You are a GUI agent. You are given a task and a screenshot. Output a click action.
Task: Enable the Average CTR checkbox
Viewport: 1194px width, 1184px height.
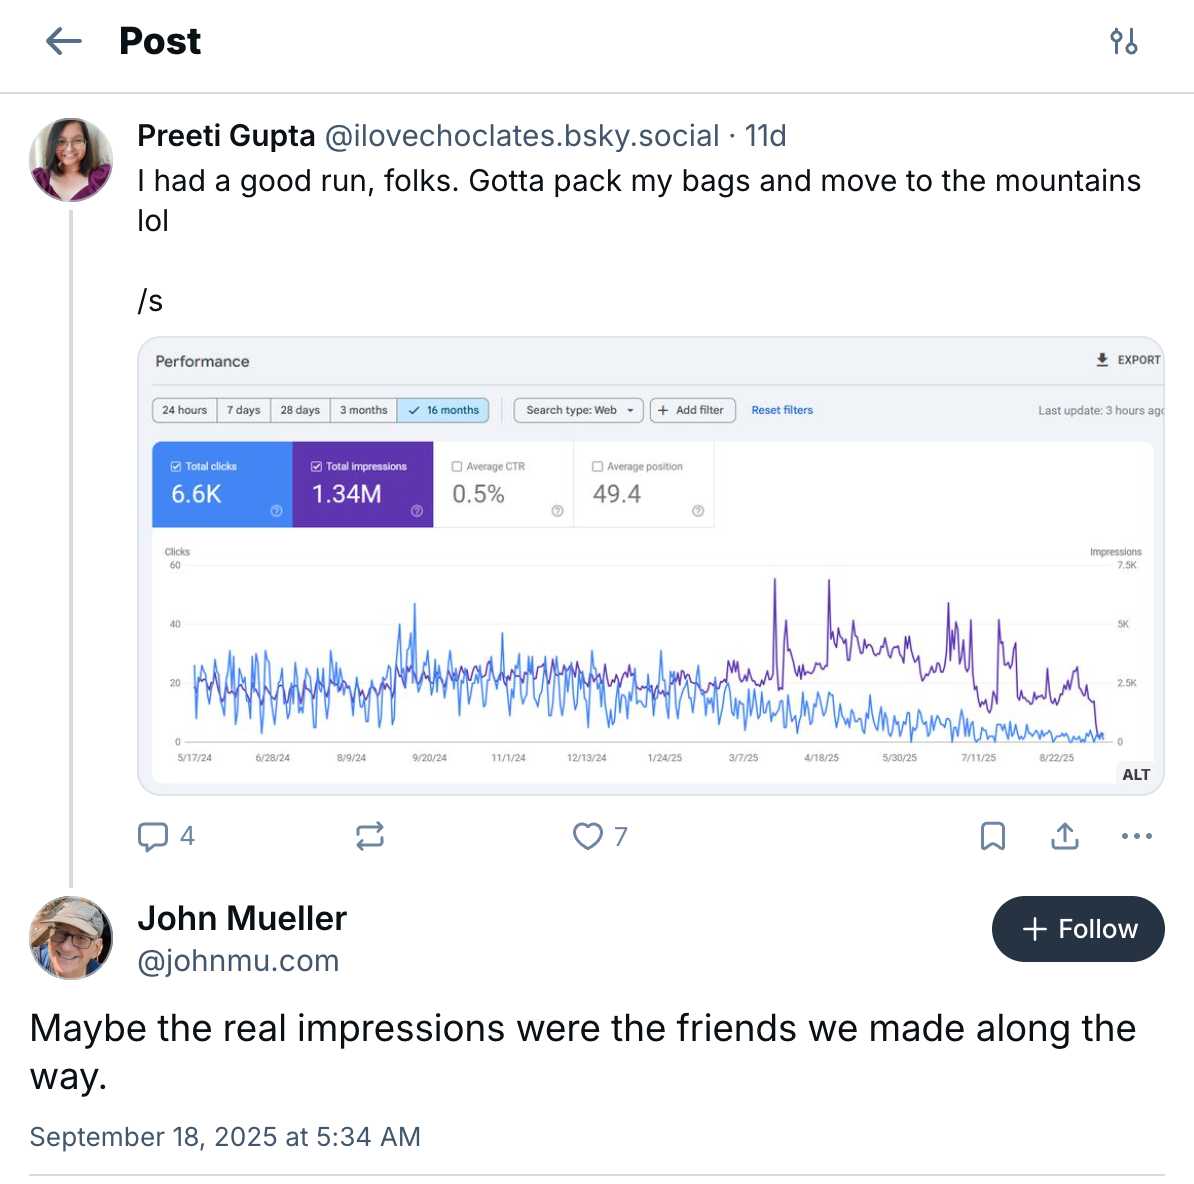(x=457, y=466)
